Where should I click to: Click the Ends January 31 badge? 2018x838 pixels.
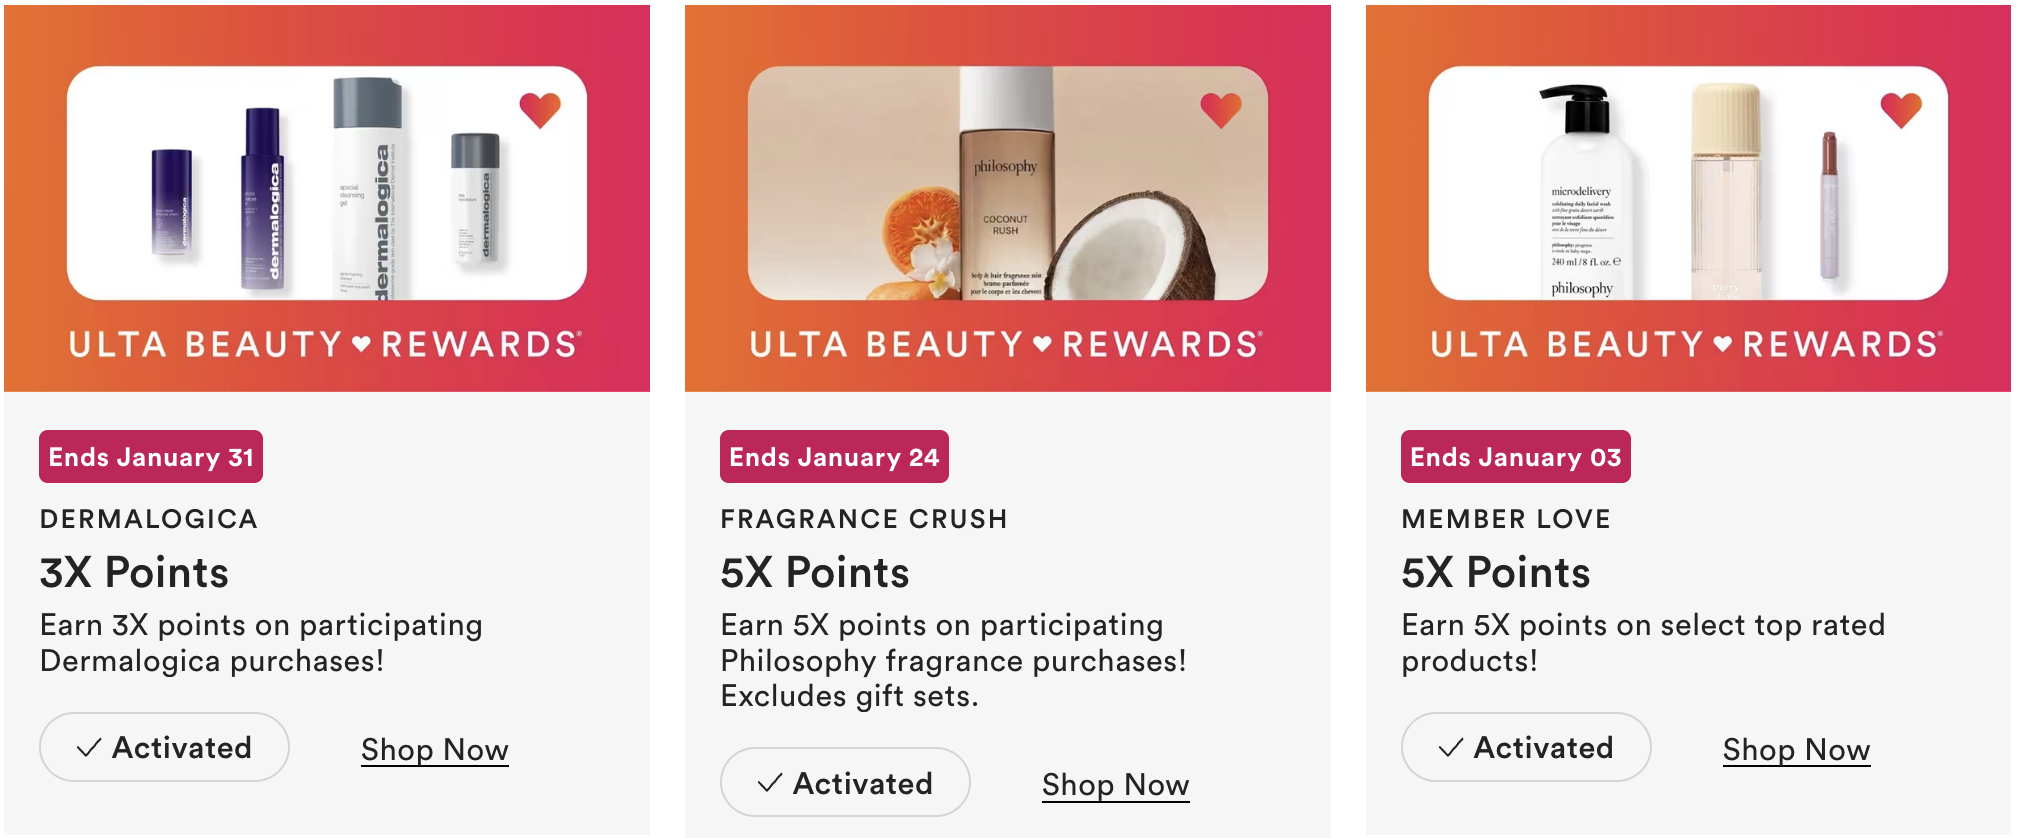point(151,457)
